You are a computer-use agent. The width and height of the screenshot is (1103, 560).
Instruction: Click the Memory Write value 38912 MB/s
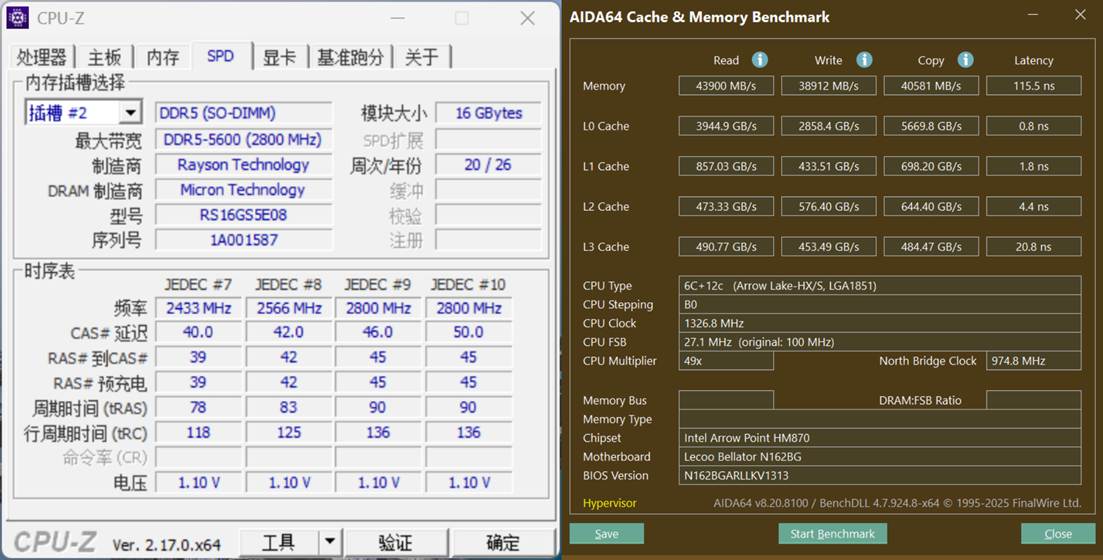[x=829, y=86]
